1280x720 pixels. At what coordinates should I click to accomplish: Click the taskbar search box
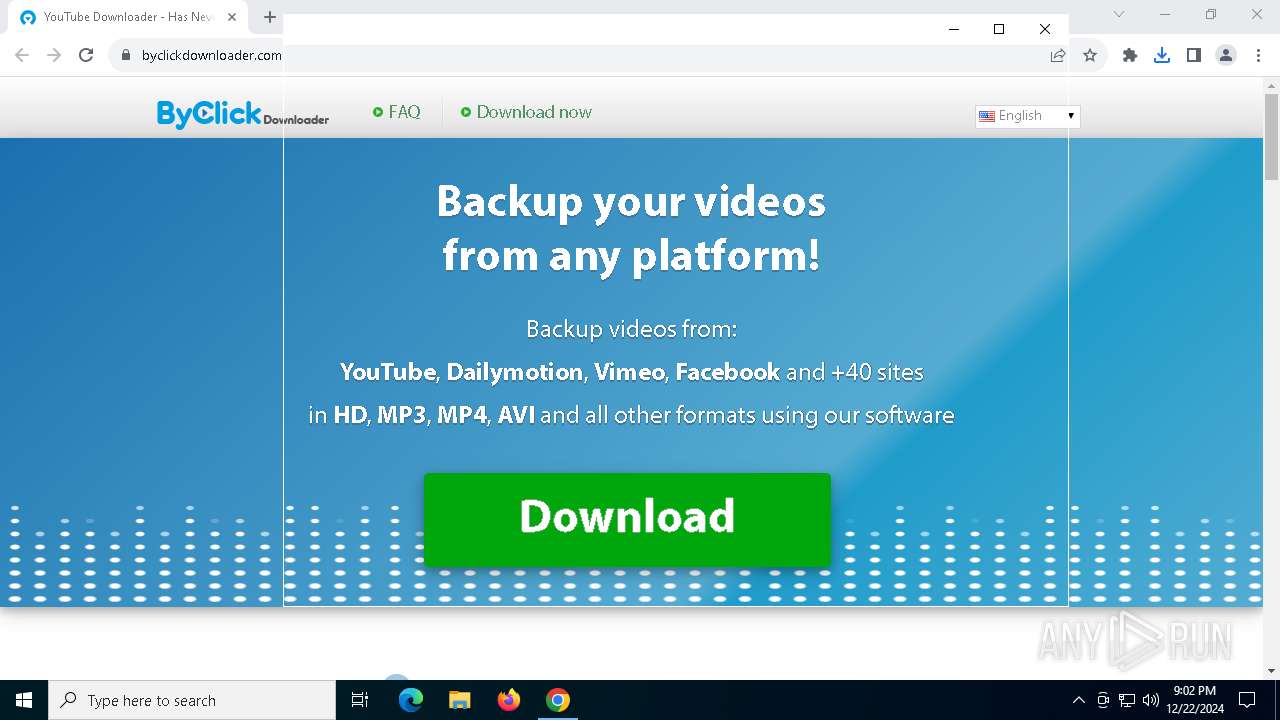[x=192, y=700]
